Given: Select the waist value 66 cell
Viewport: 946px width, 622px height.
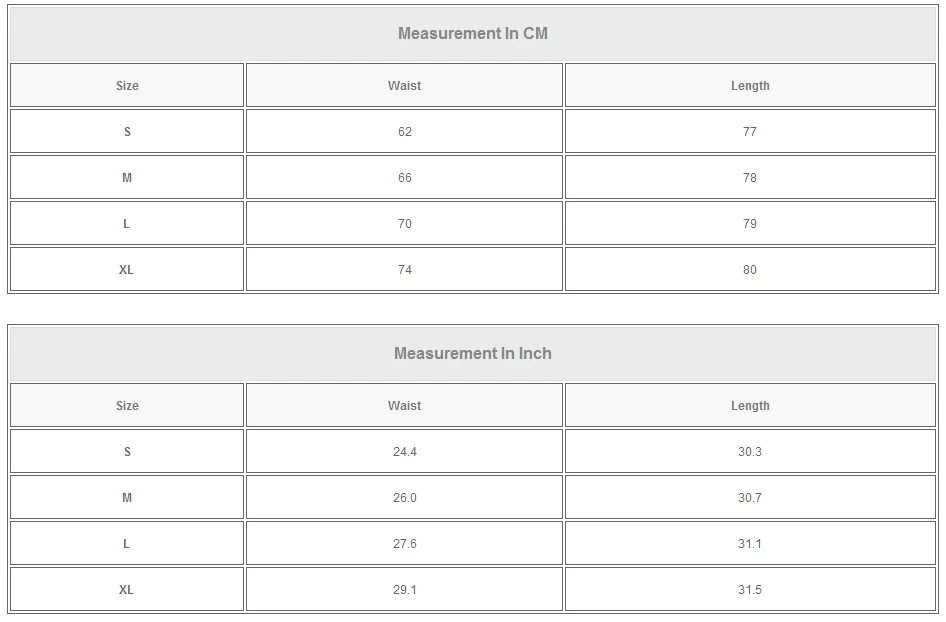Looking at the screenshot, I should click(x=404, y=178).
